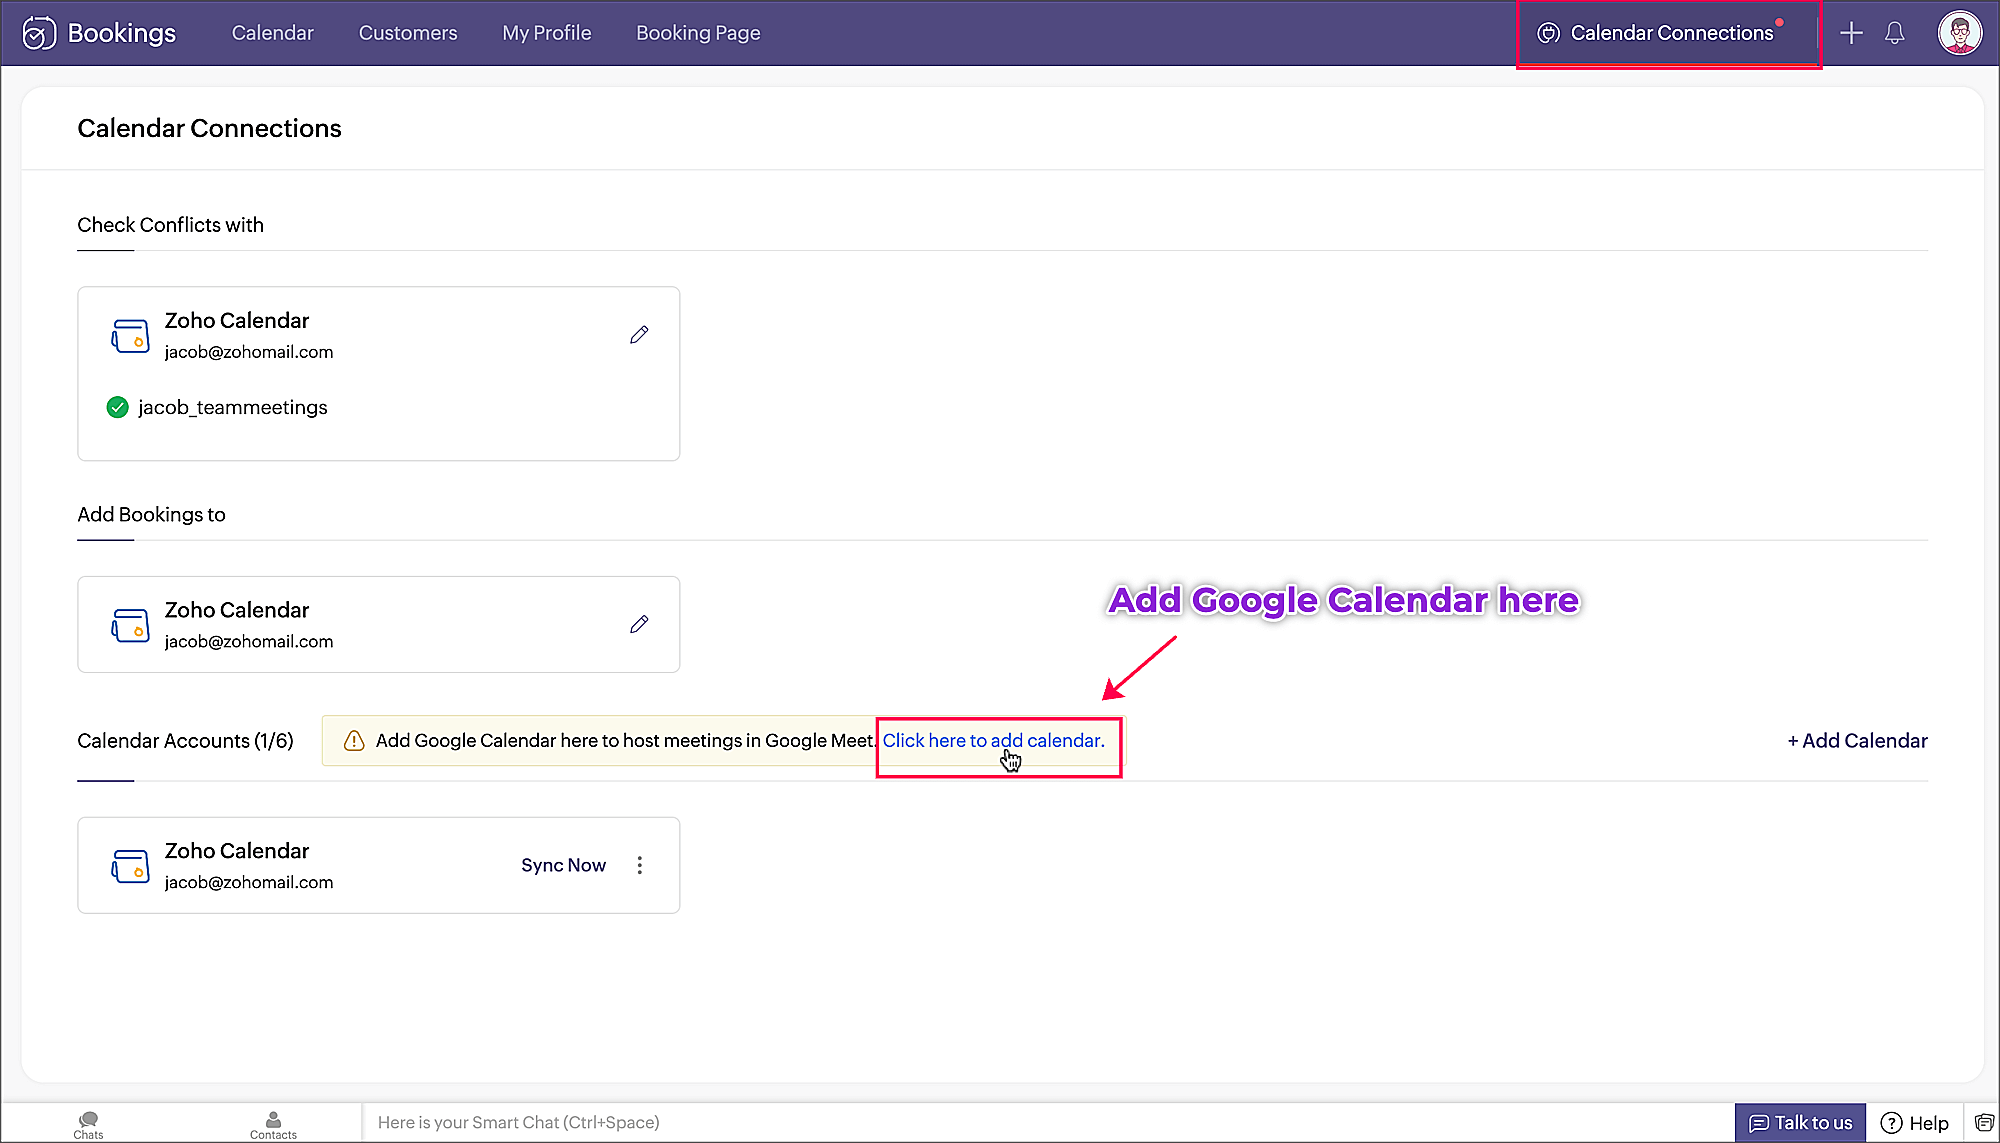The image size is (2000, 1143).
Task: Click the Smart Chat input field
Action: click(1048, 1122)
